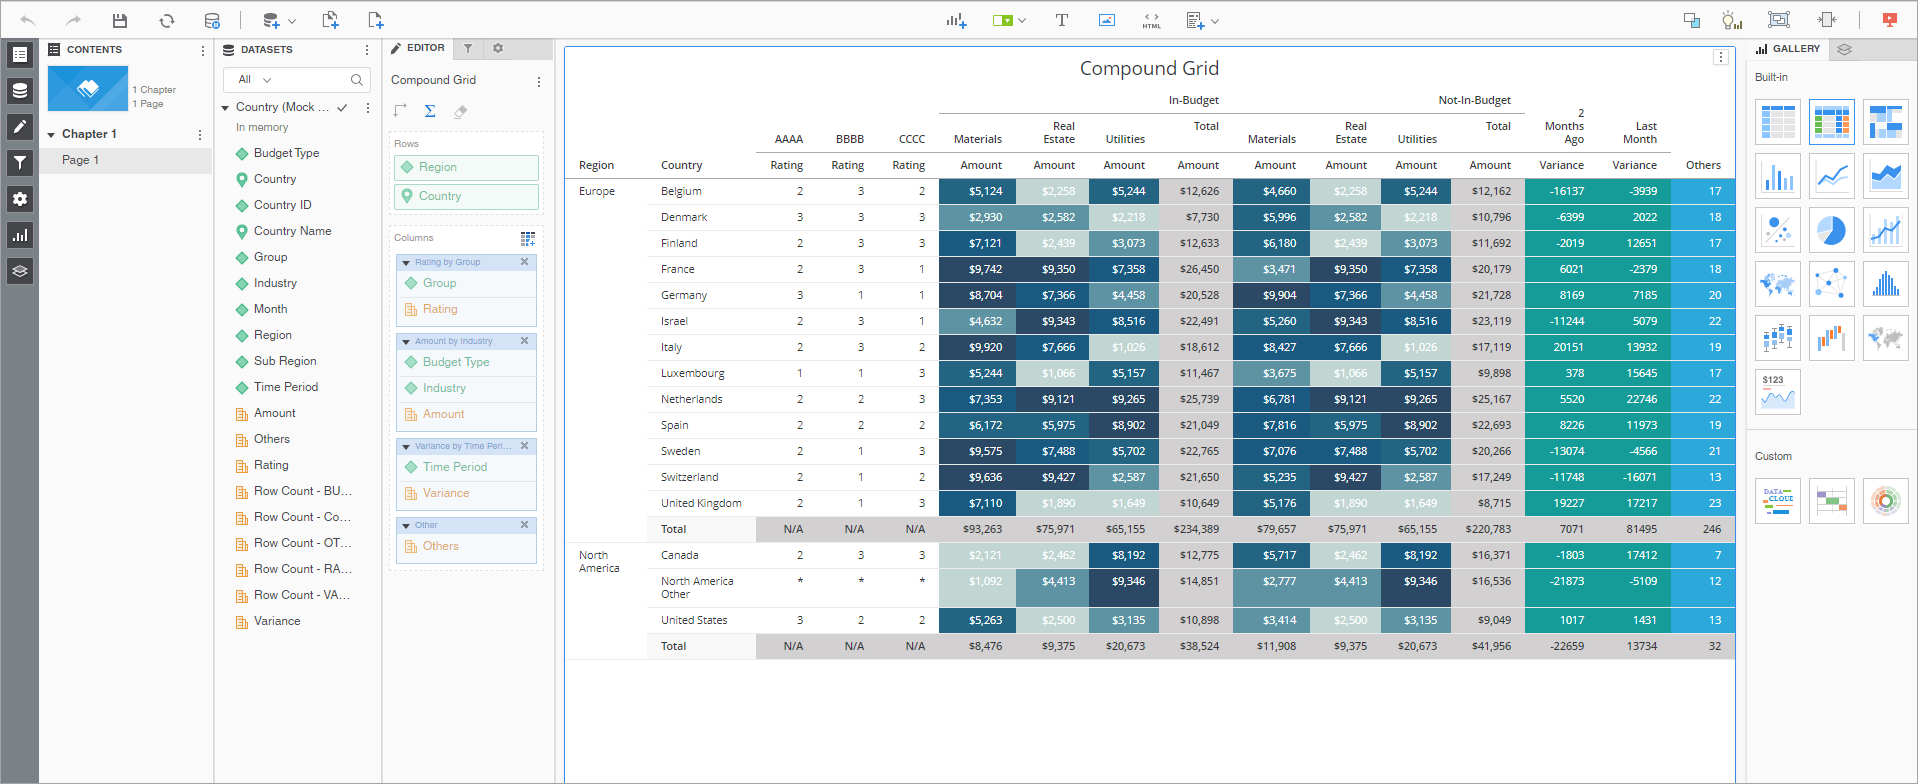This screenshot has height=784, width=1918.
Task: Switch to the Filter tab beside Editor
Action: (x=468, y=48)
